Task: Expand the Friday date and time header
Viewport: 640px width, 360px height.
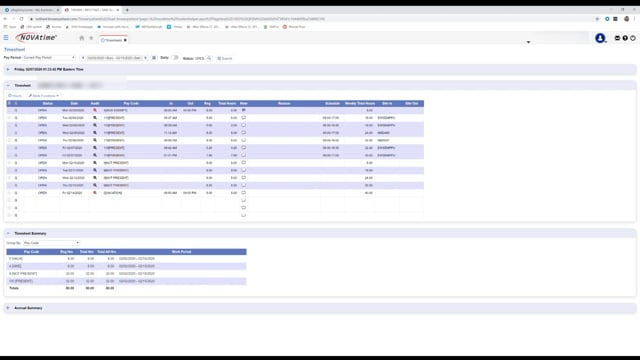Action: [8, 69]
